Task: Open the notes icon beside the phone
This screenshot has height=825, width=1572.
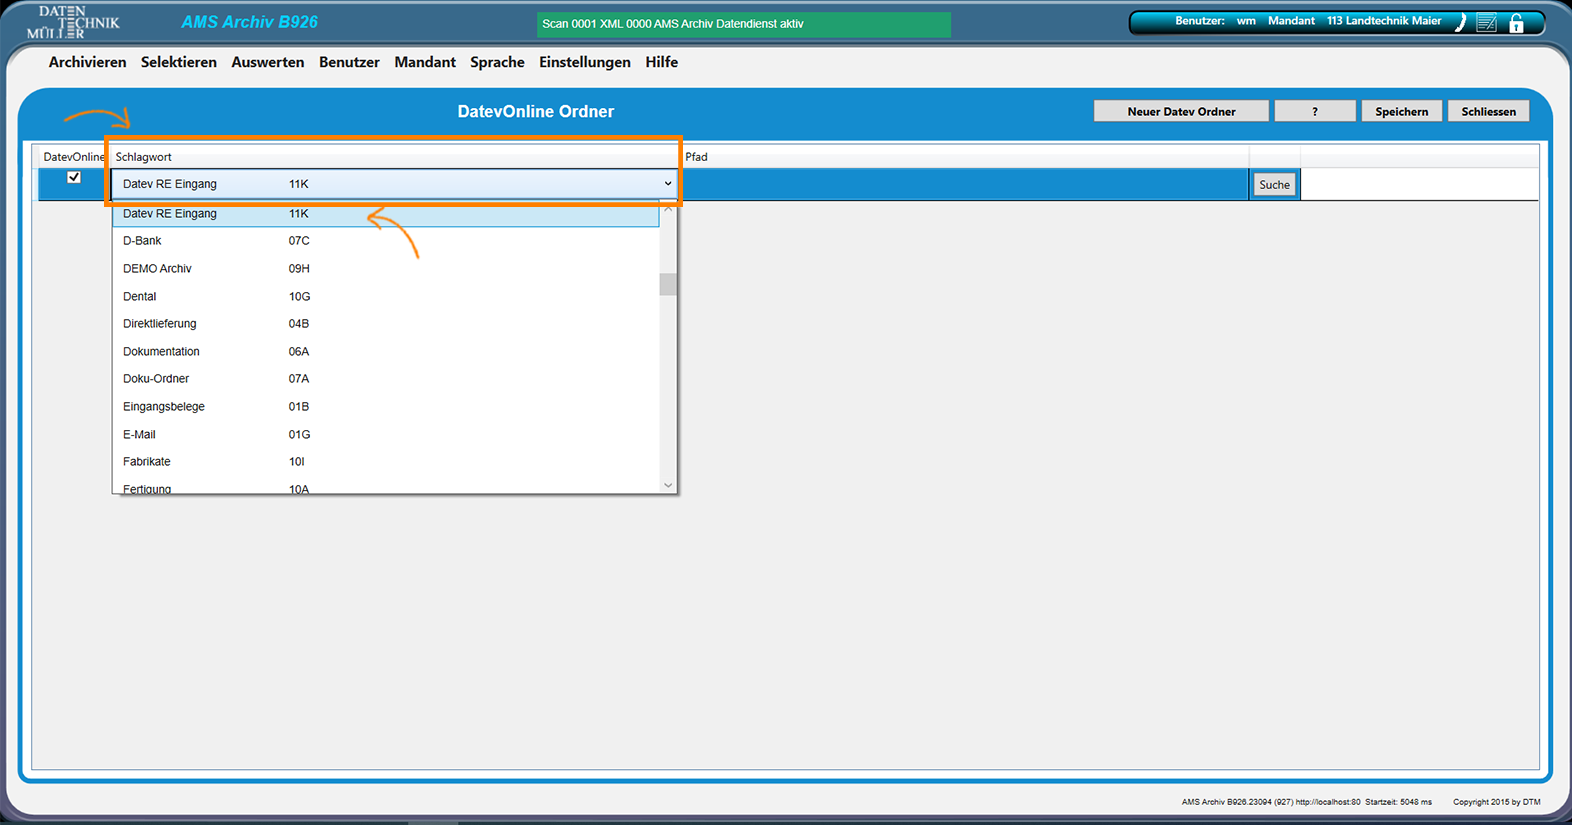Action: [x=1487, y=23]
